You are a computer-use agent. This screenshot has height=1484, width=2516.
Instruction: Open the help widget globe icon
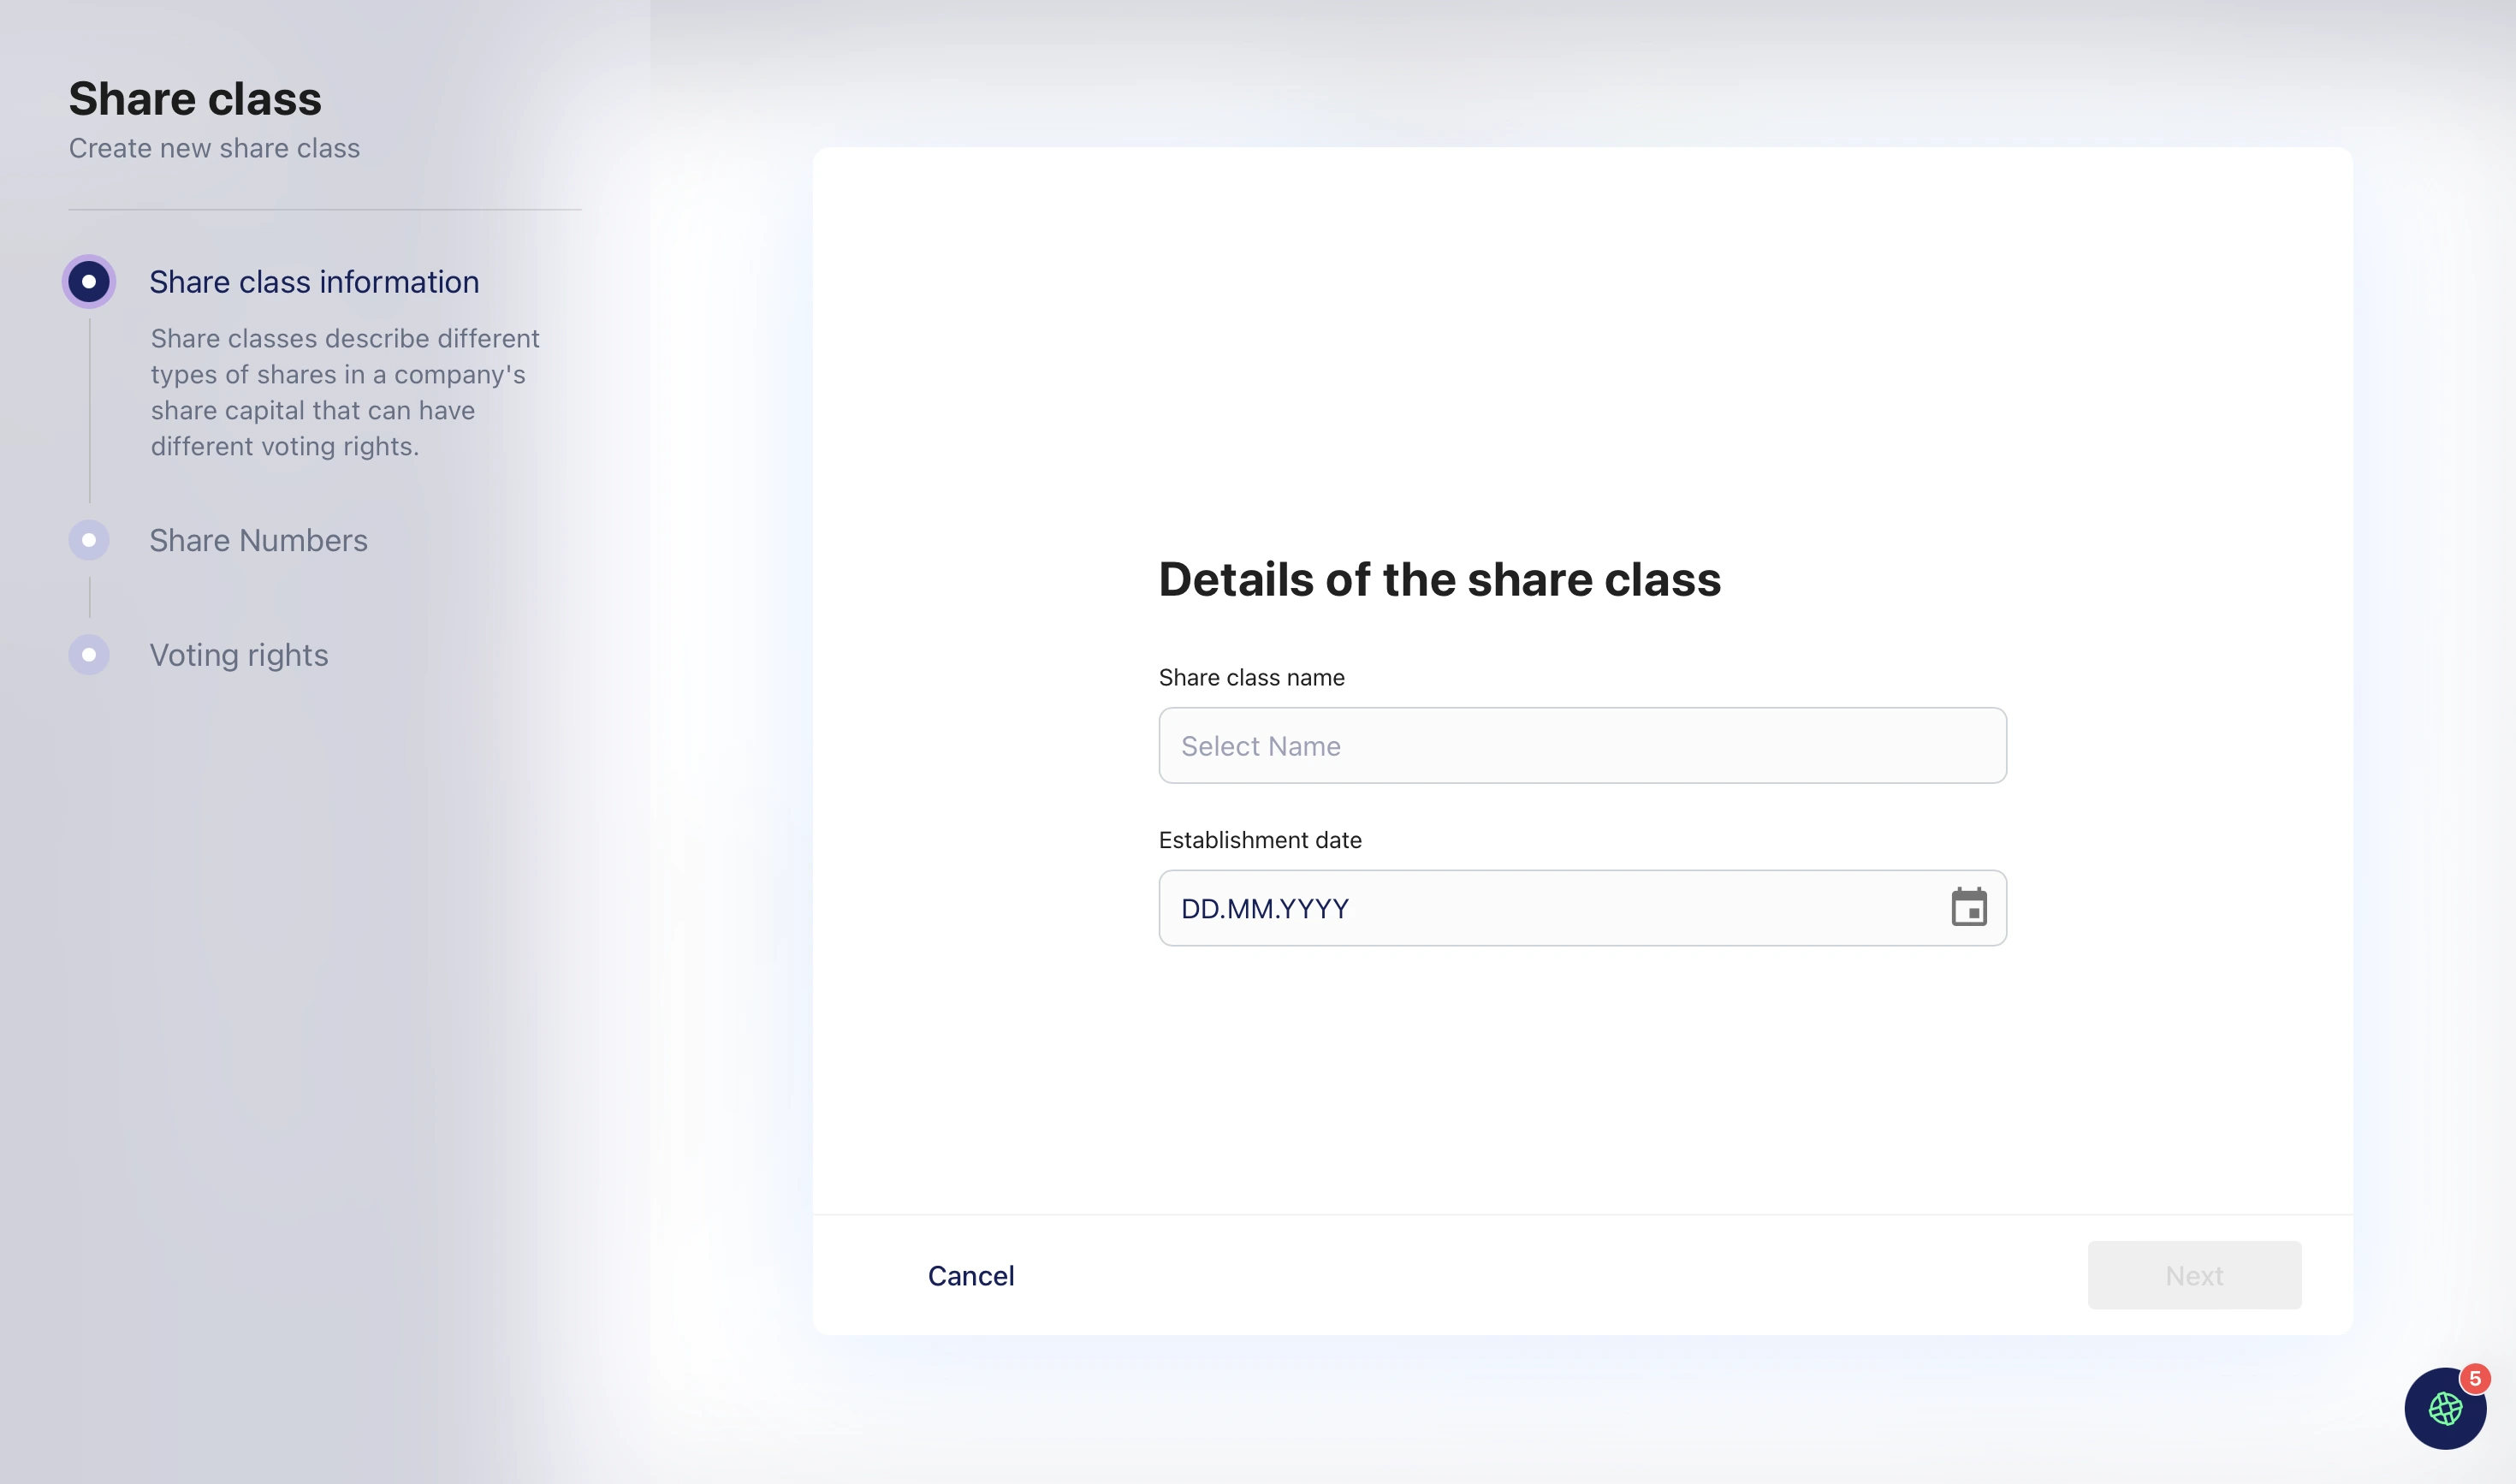[x=2444, y=1409]
